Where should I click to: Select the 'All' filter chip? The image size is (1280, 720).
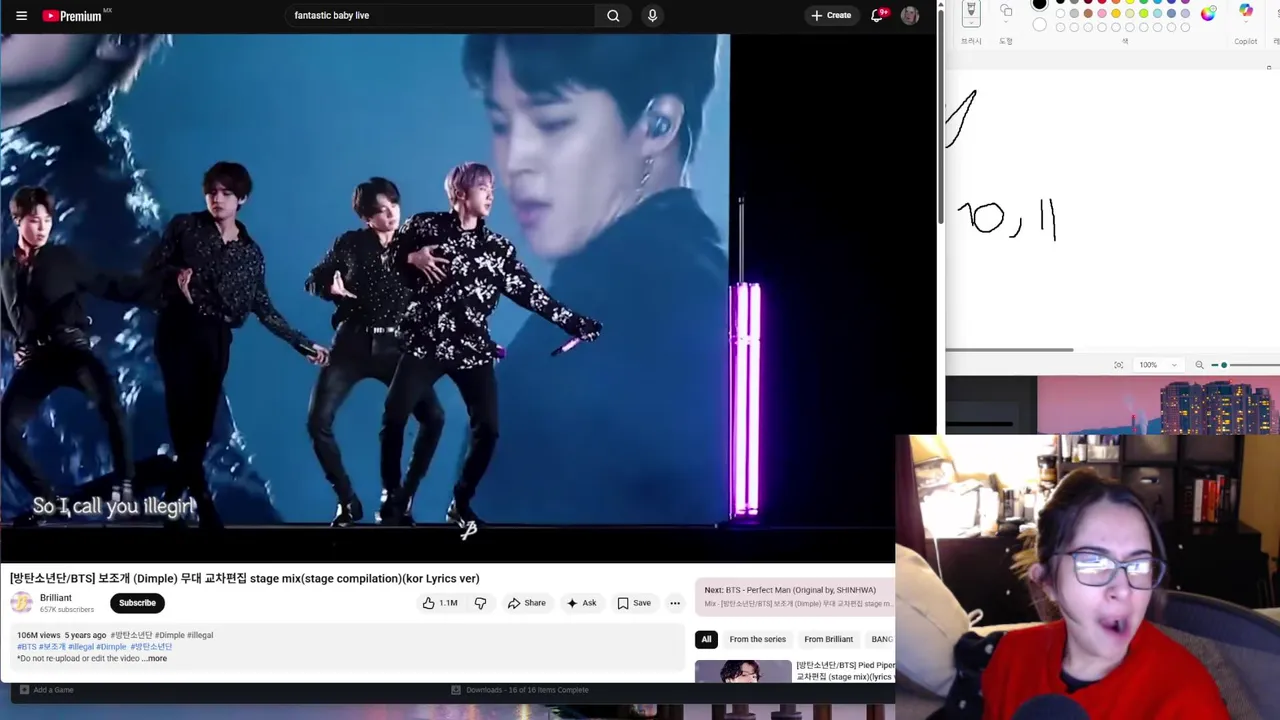[x=706, y=639]
